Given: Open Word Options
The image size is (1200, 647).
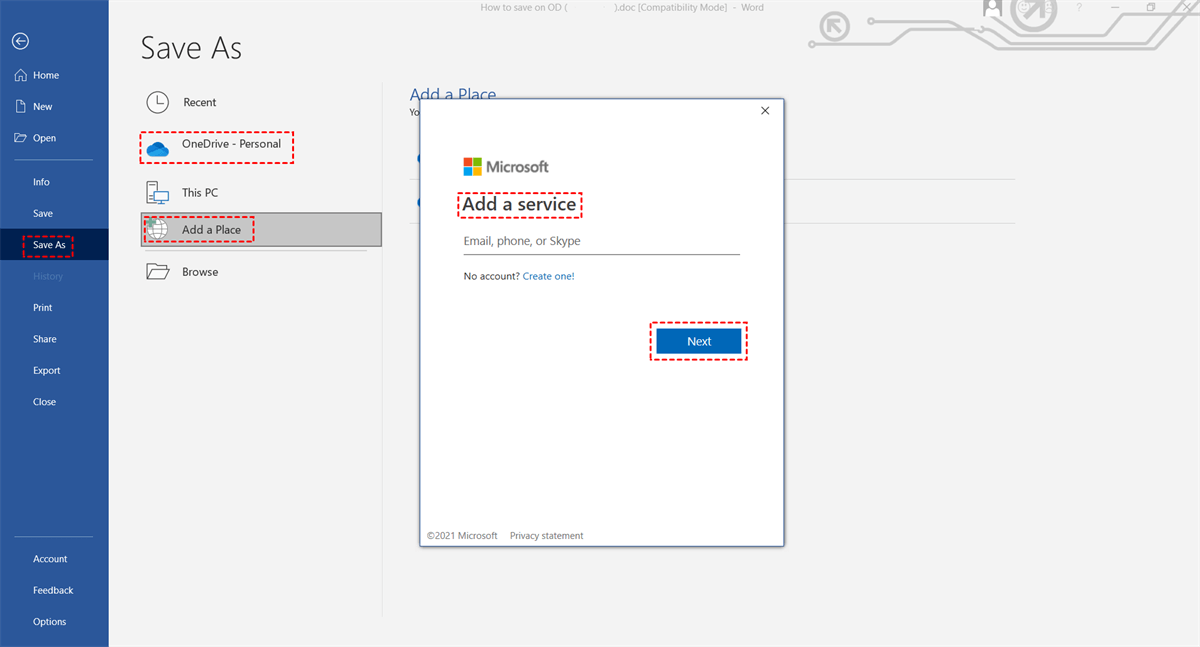Looking at the screenshot, I should tap(49, 622).
